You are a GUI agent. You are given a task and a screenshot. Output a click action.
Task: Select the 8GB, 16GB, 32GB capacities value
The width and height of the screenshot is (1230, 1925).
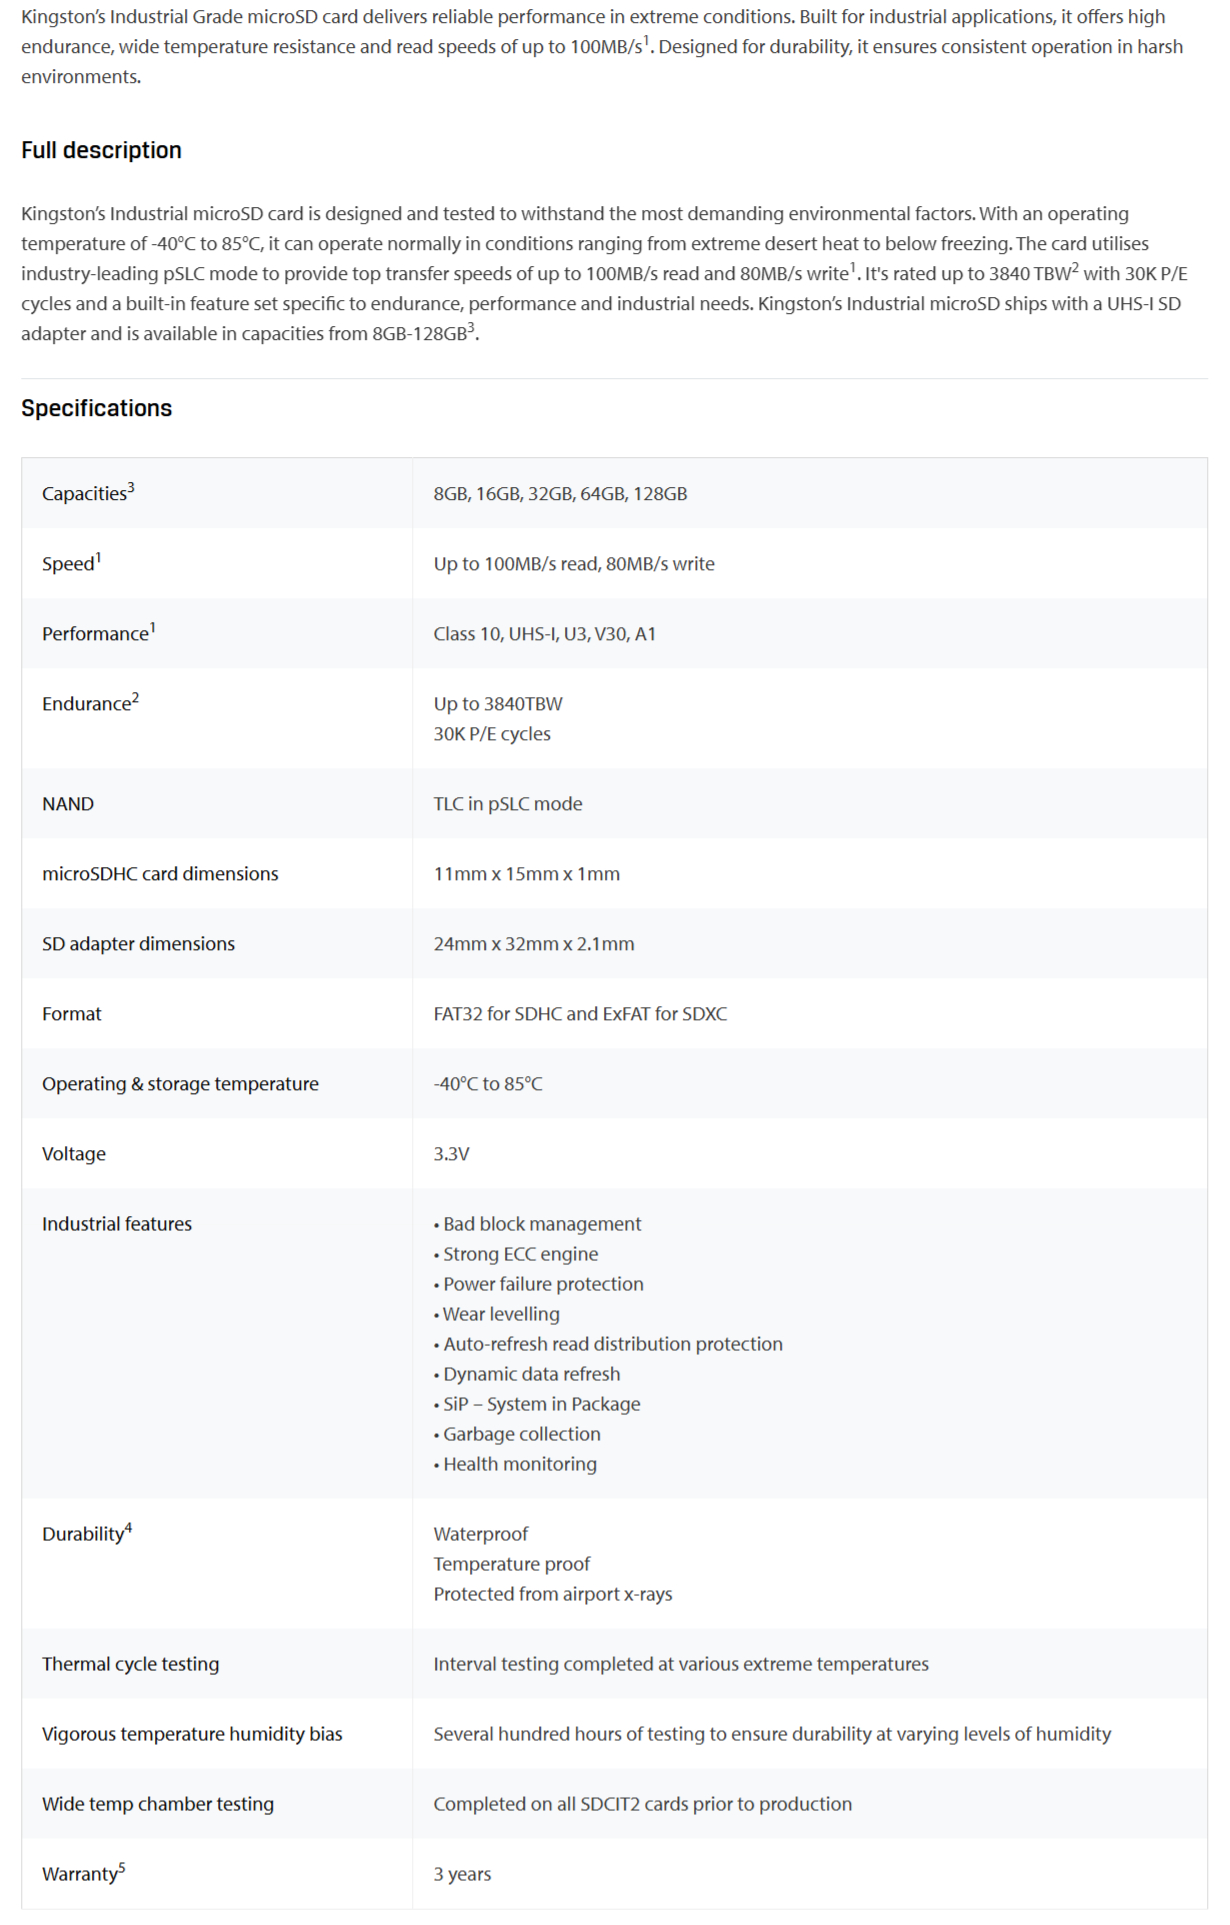coord(560,494)
